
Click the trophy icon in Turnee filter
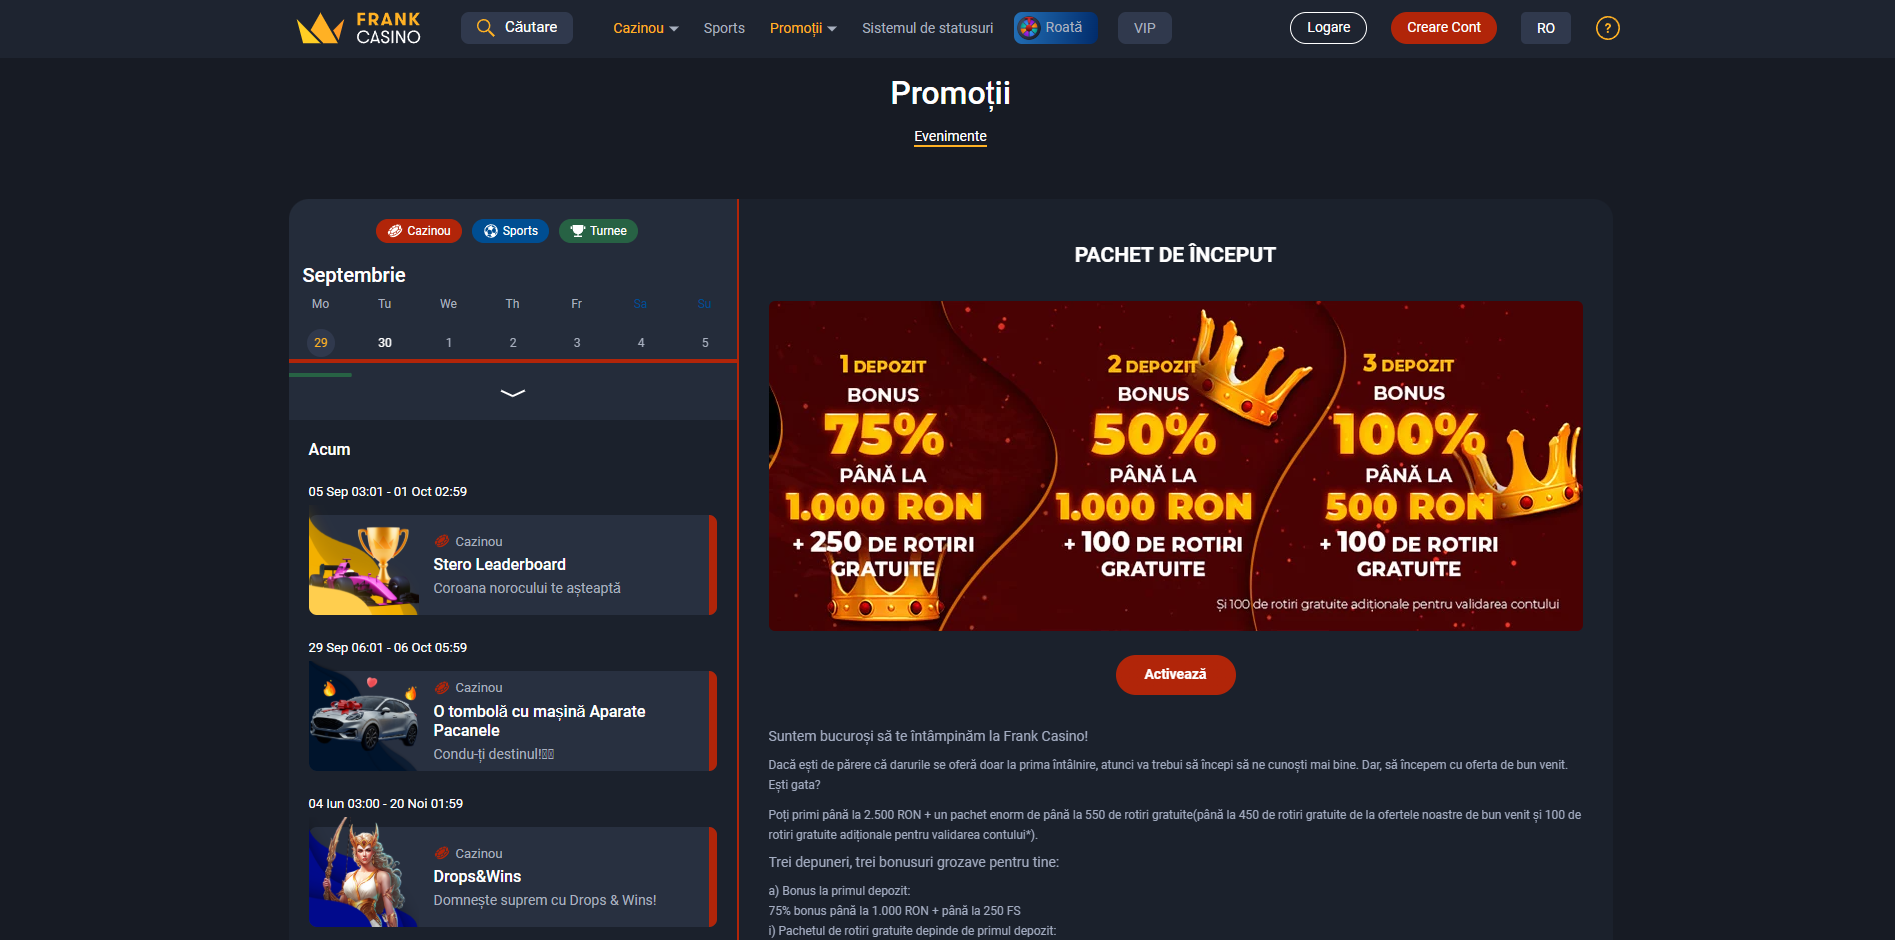(577, 231)
